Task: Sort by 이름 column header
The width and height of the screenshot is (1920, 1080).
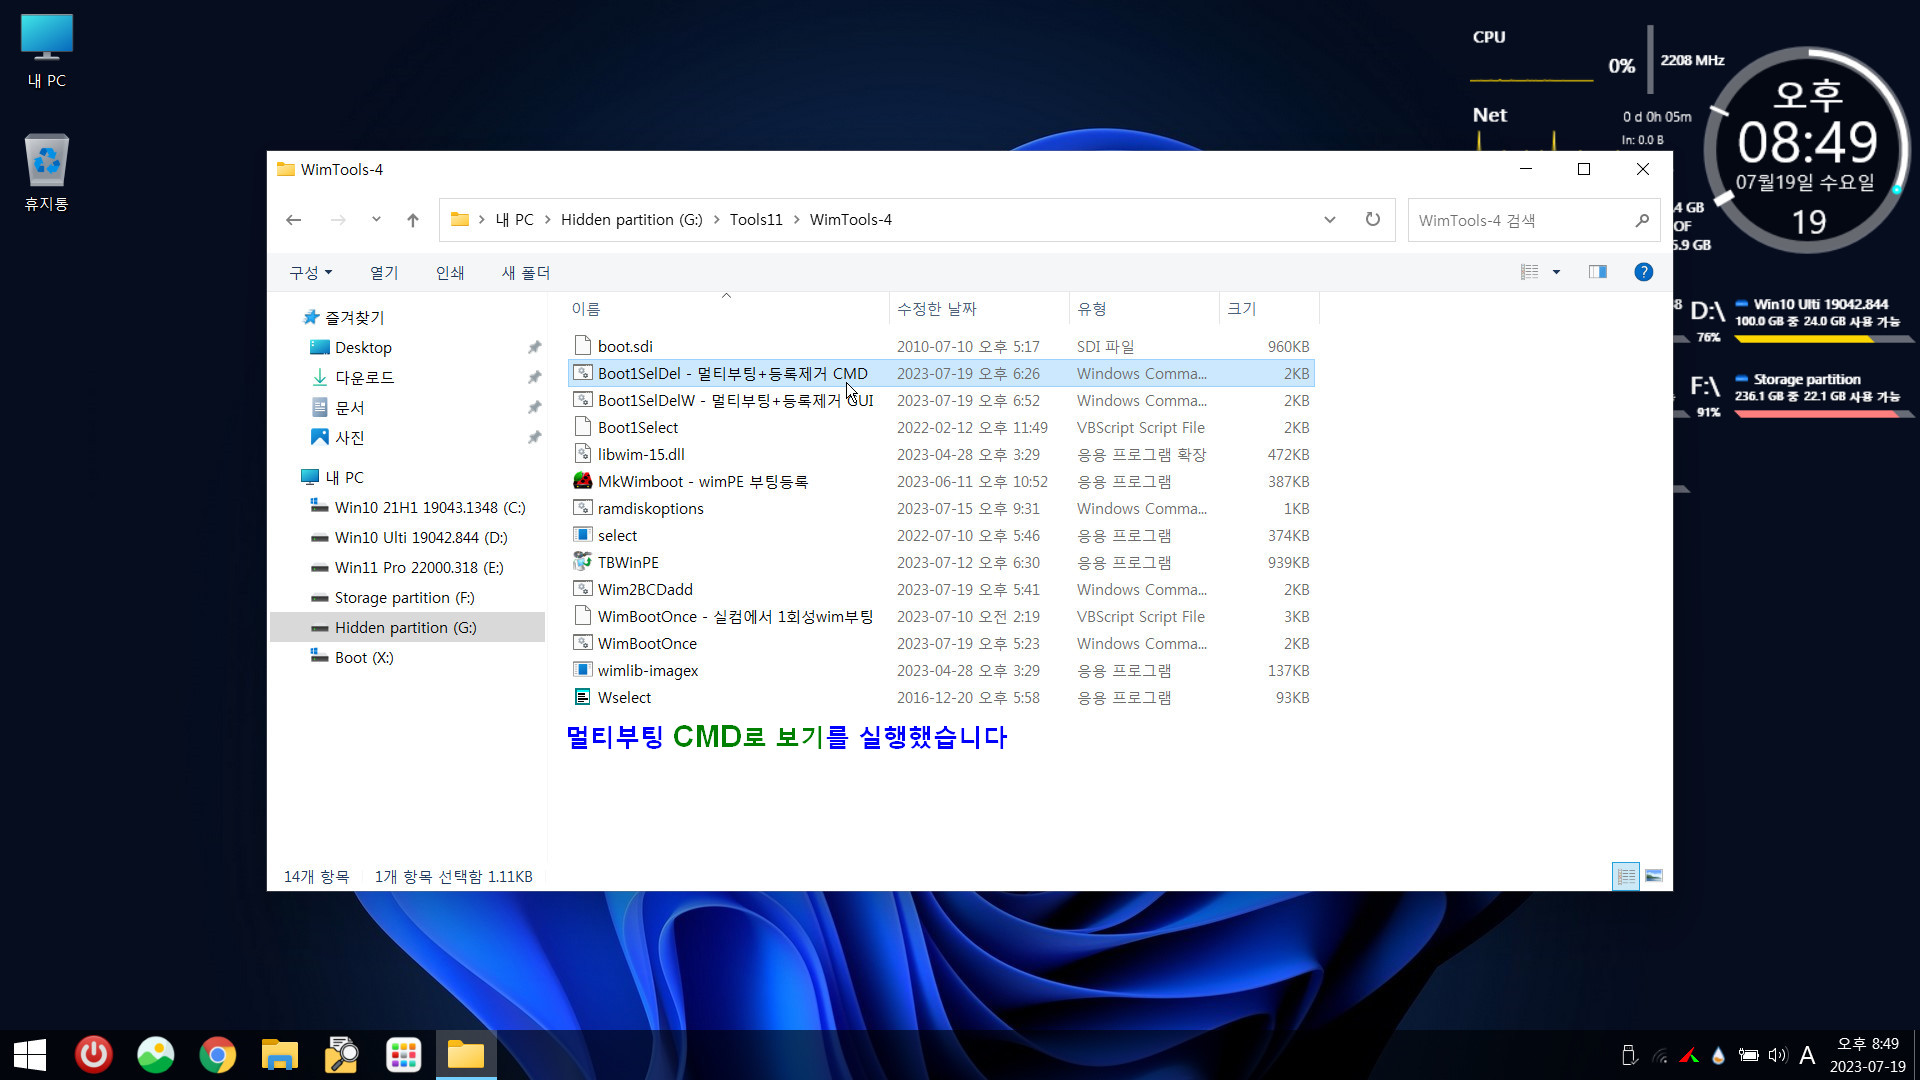Action: tap(728, 309)
